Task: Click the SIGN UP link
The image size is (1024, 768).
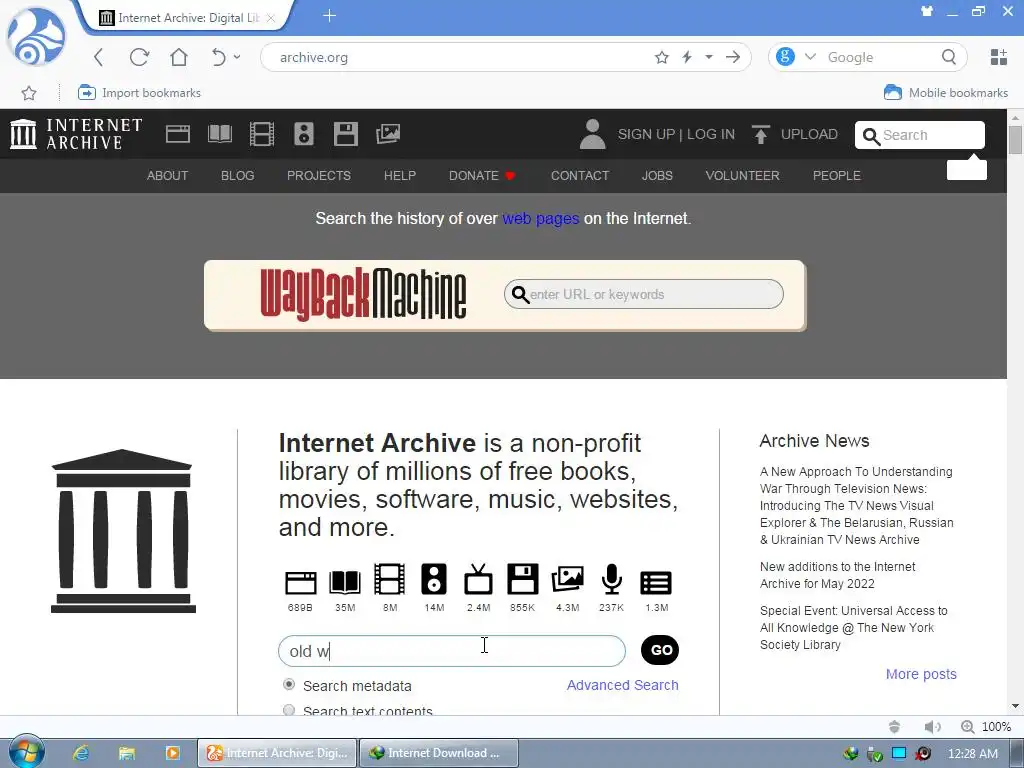Action: (647, 134)
